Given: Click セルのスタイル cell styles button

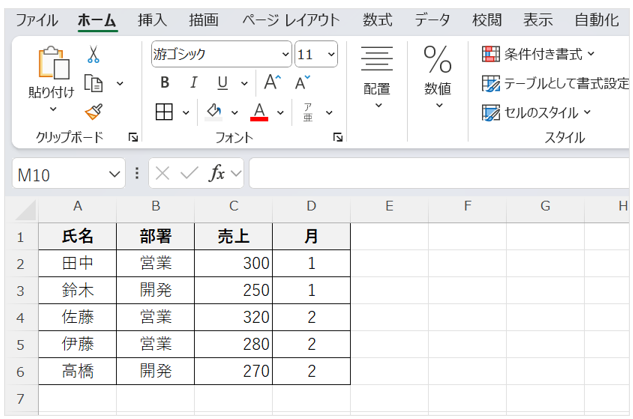Looking at the screenshot, I should pyautogui.click(x=537, y=112).
